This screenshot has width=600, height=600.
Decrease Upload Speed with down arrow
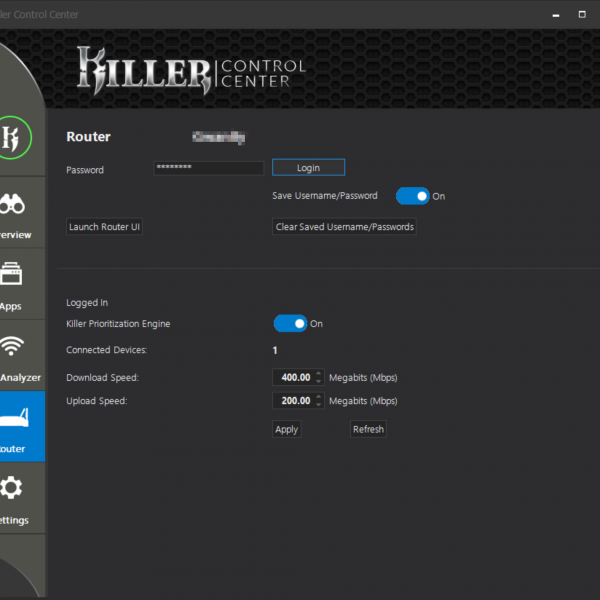point(319,404)
